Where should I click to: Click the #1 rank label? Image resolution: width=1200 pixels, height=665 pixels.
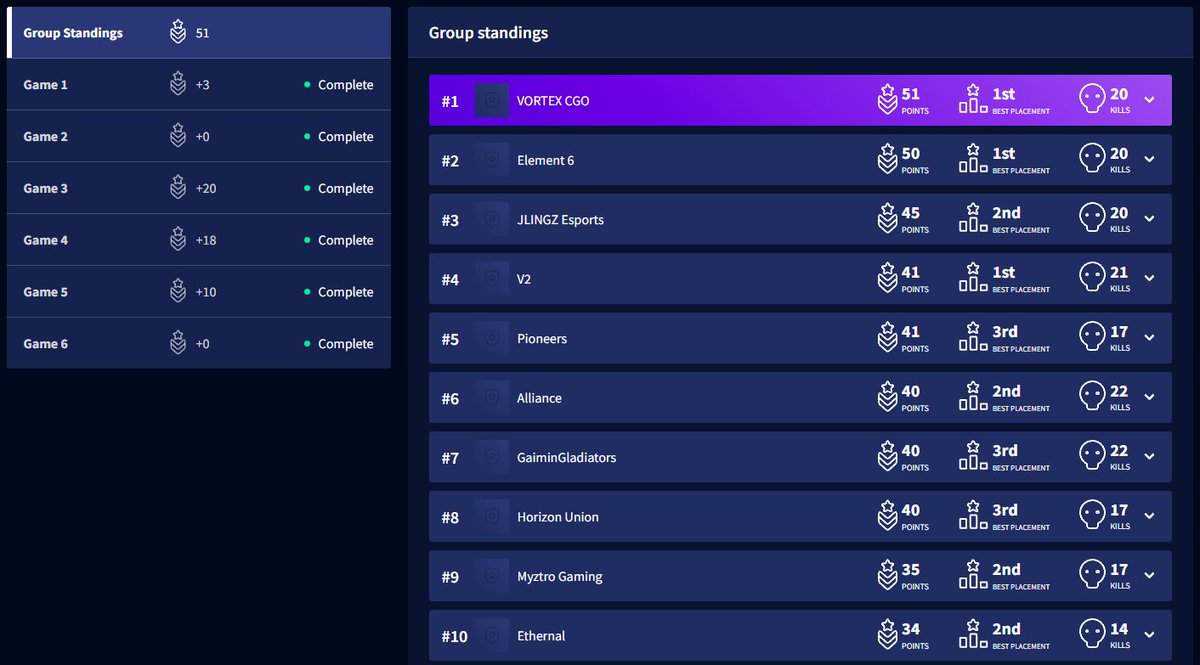pos(450,101)
